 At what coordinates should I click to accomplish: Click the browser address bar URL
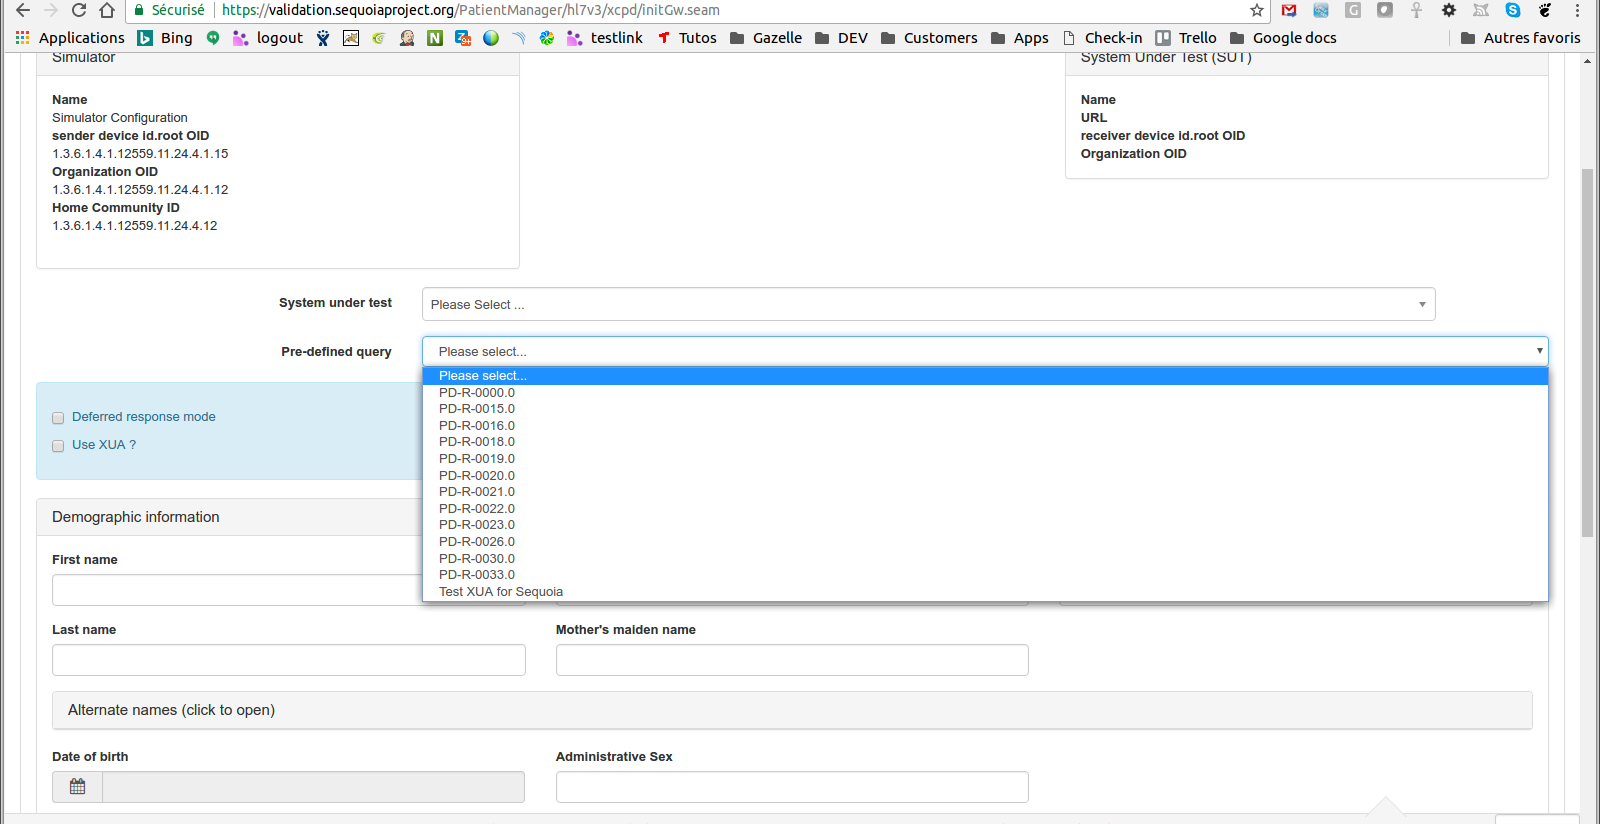pos(470,10)
